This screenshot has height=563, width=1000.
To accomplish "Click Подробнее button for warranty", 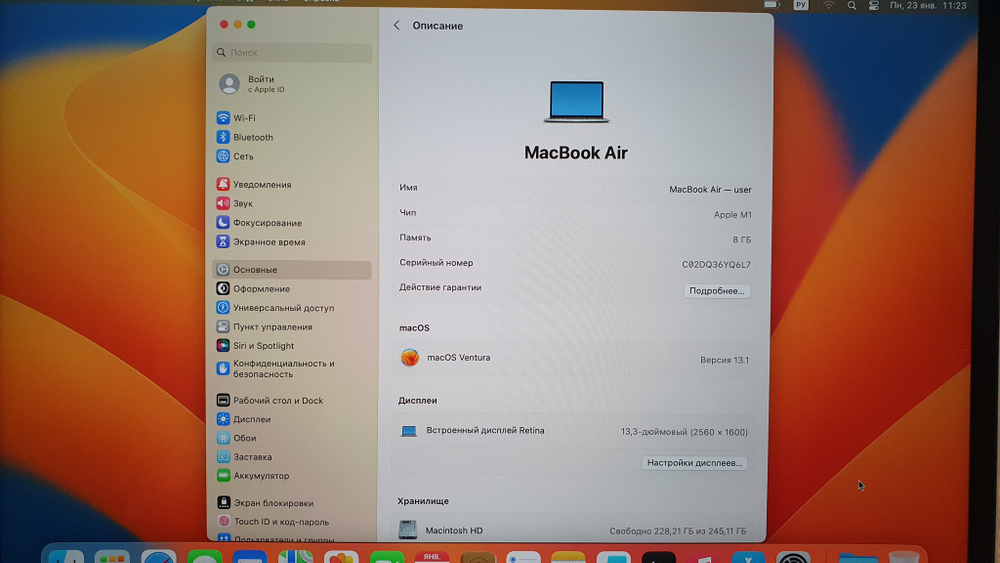I will [x=717, y=291].
